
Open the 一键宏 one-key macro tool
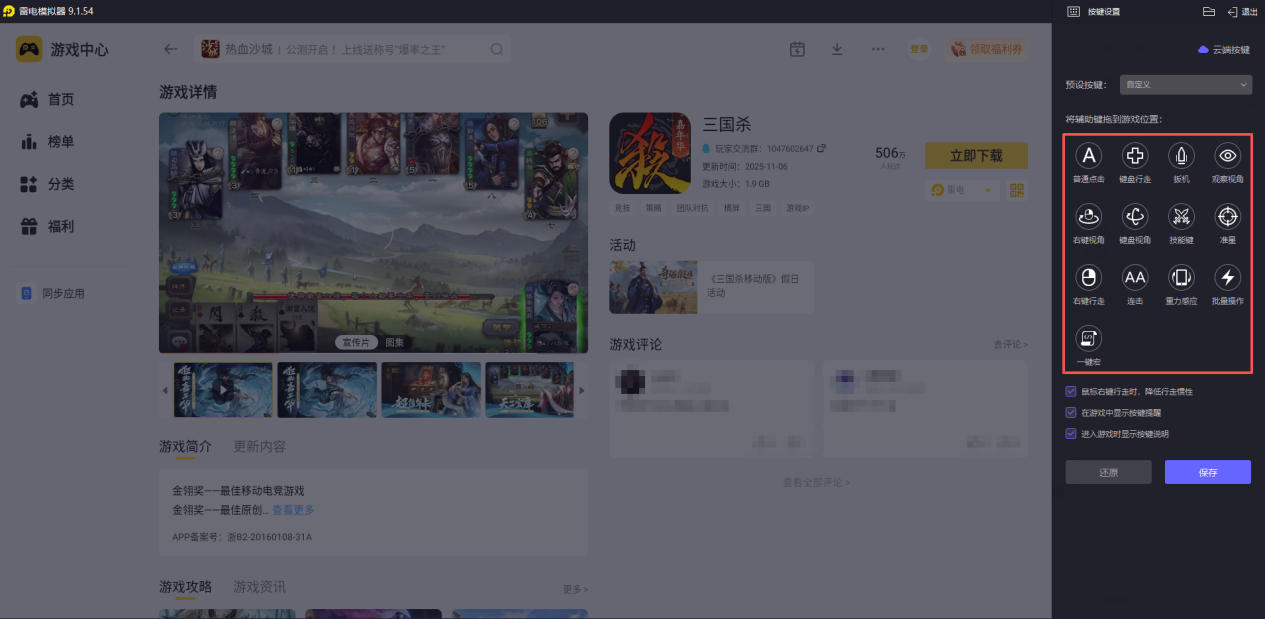click(x=1088, y=337)
